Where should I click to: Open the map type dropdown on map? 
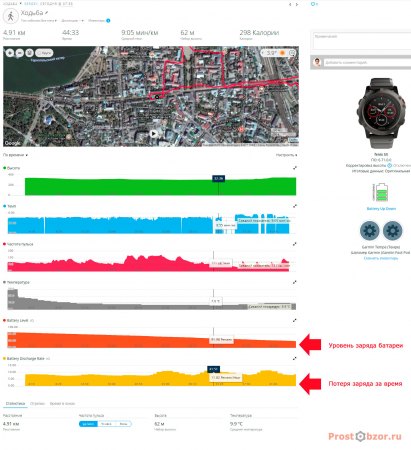tap(44, 53)
